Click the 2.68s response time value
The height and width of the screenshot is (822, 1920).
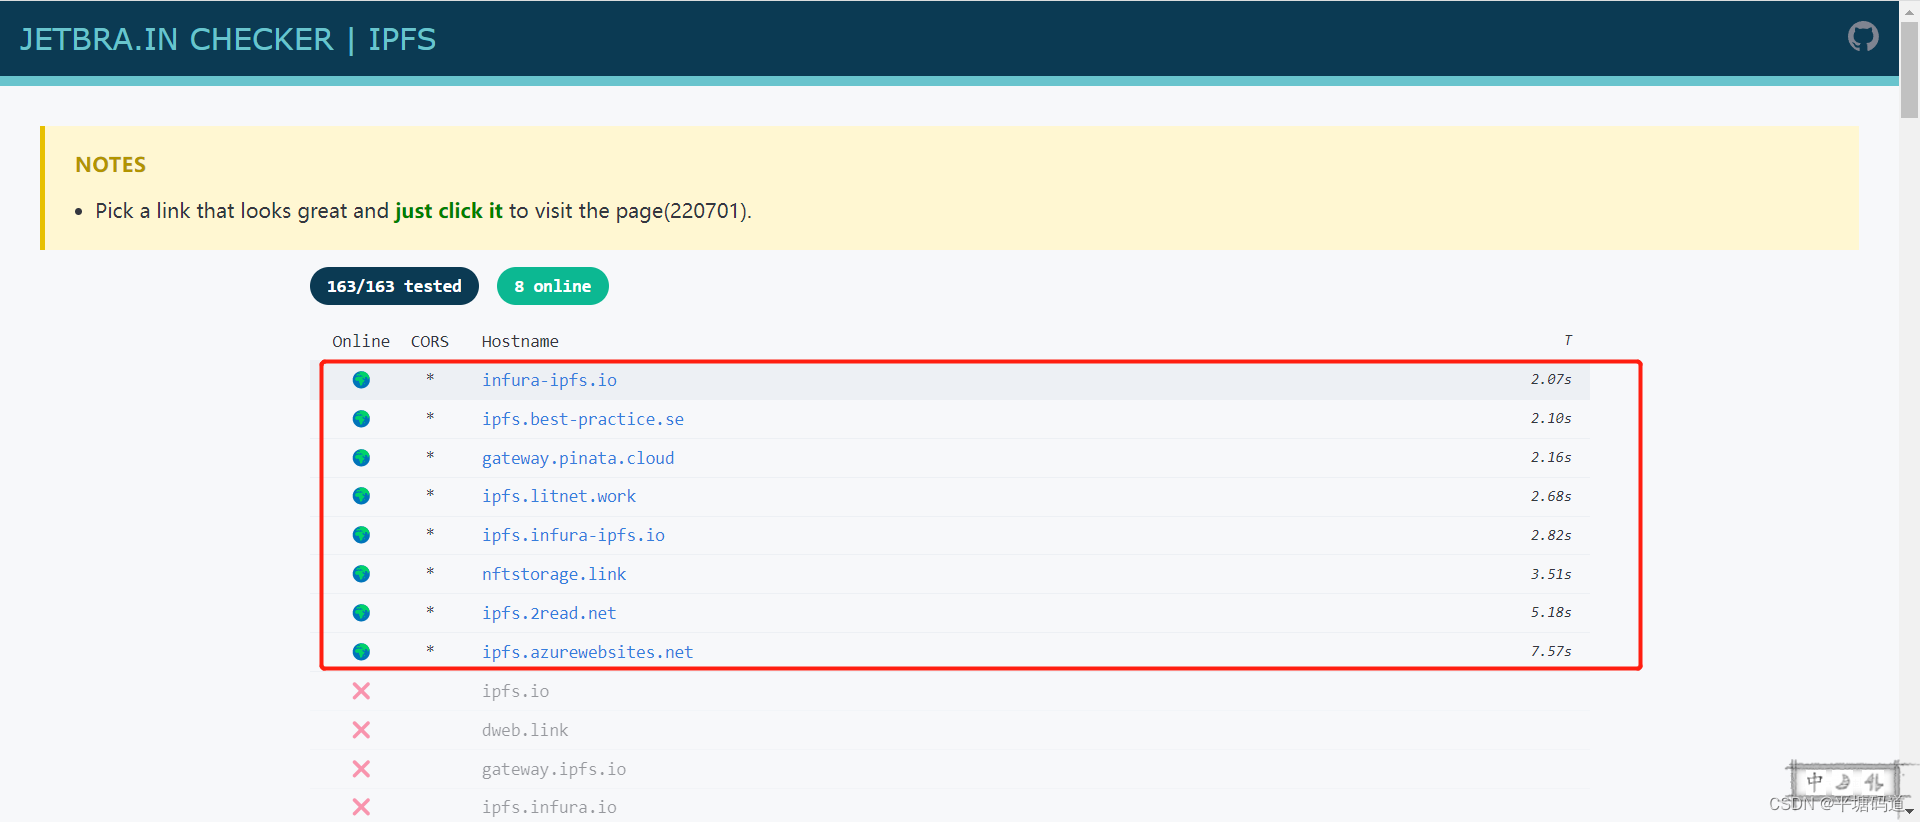tap(1551, 496)
